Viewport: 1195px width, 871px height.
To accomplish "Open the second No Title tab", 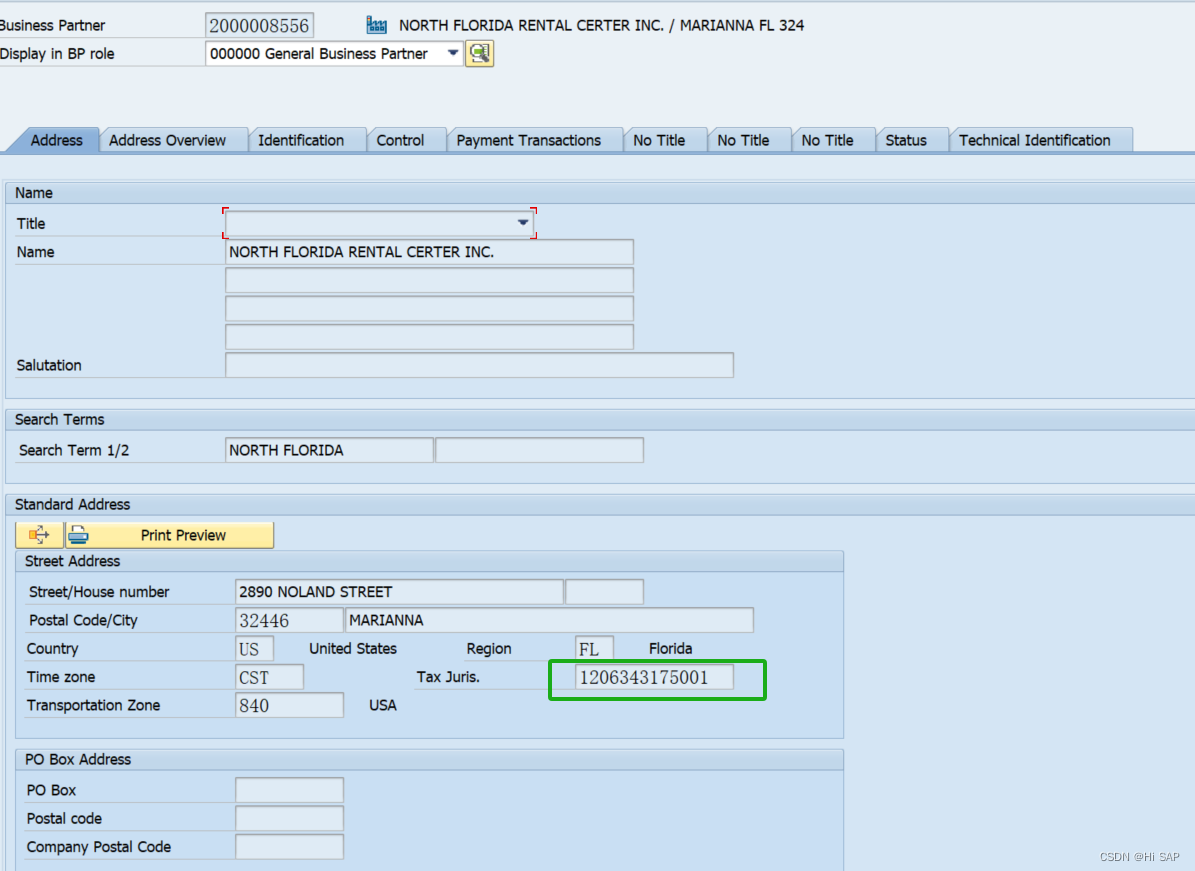I will point(743,140).
